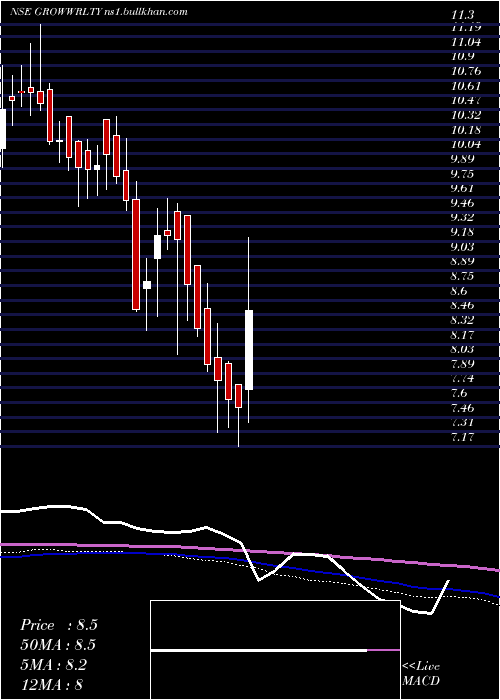The image size is (500, 700).
Task: Click the 9.18 price axis label
Action: pos(462,232)
